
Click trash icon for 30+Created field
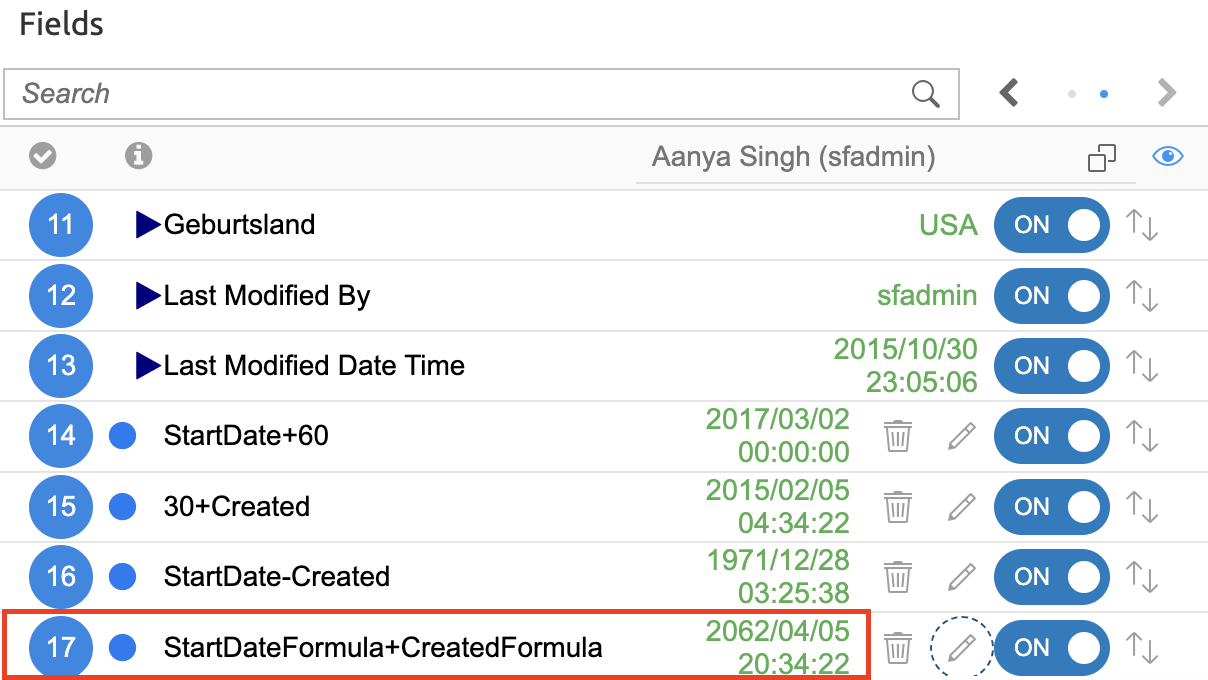(898, 507)
